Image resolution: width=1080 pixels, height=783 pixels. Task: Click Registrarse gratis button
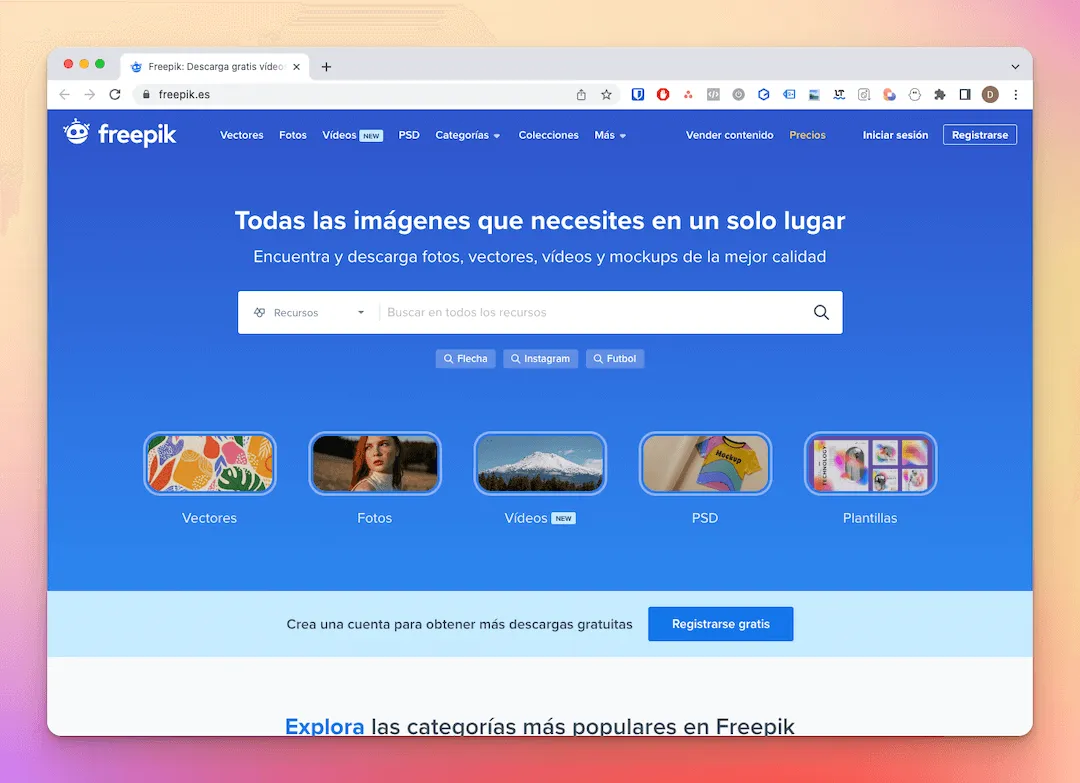[720, 624]
